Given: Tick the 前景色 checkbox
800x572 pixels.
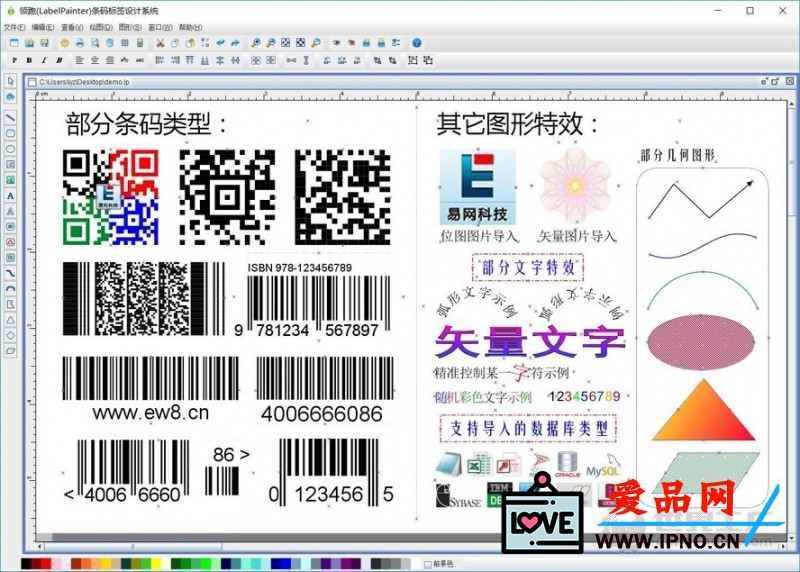Looking at the screenshot, I should pyautogui.click(x=428, y=564).
